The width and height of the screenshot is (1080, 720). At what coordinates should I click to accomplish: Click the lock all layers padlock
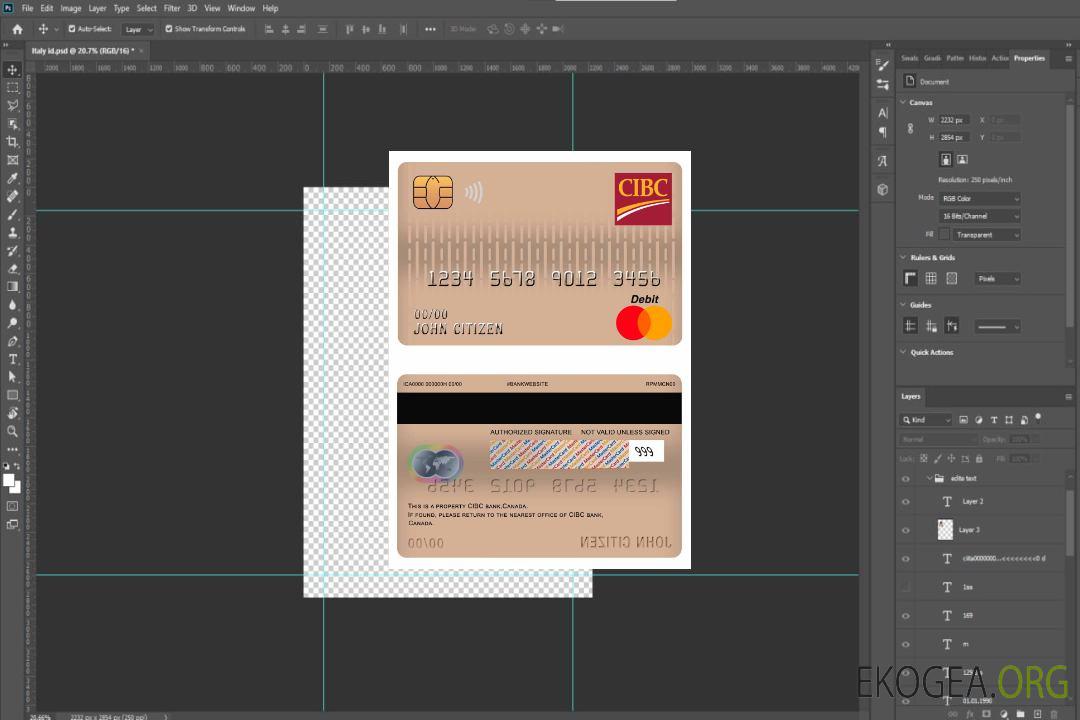(979, 458)
